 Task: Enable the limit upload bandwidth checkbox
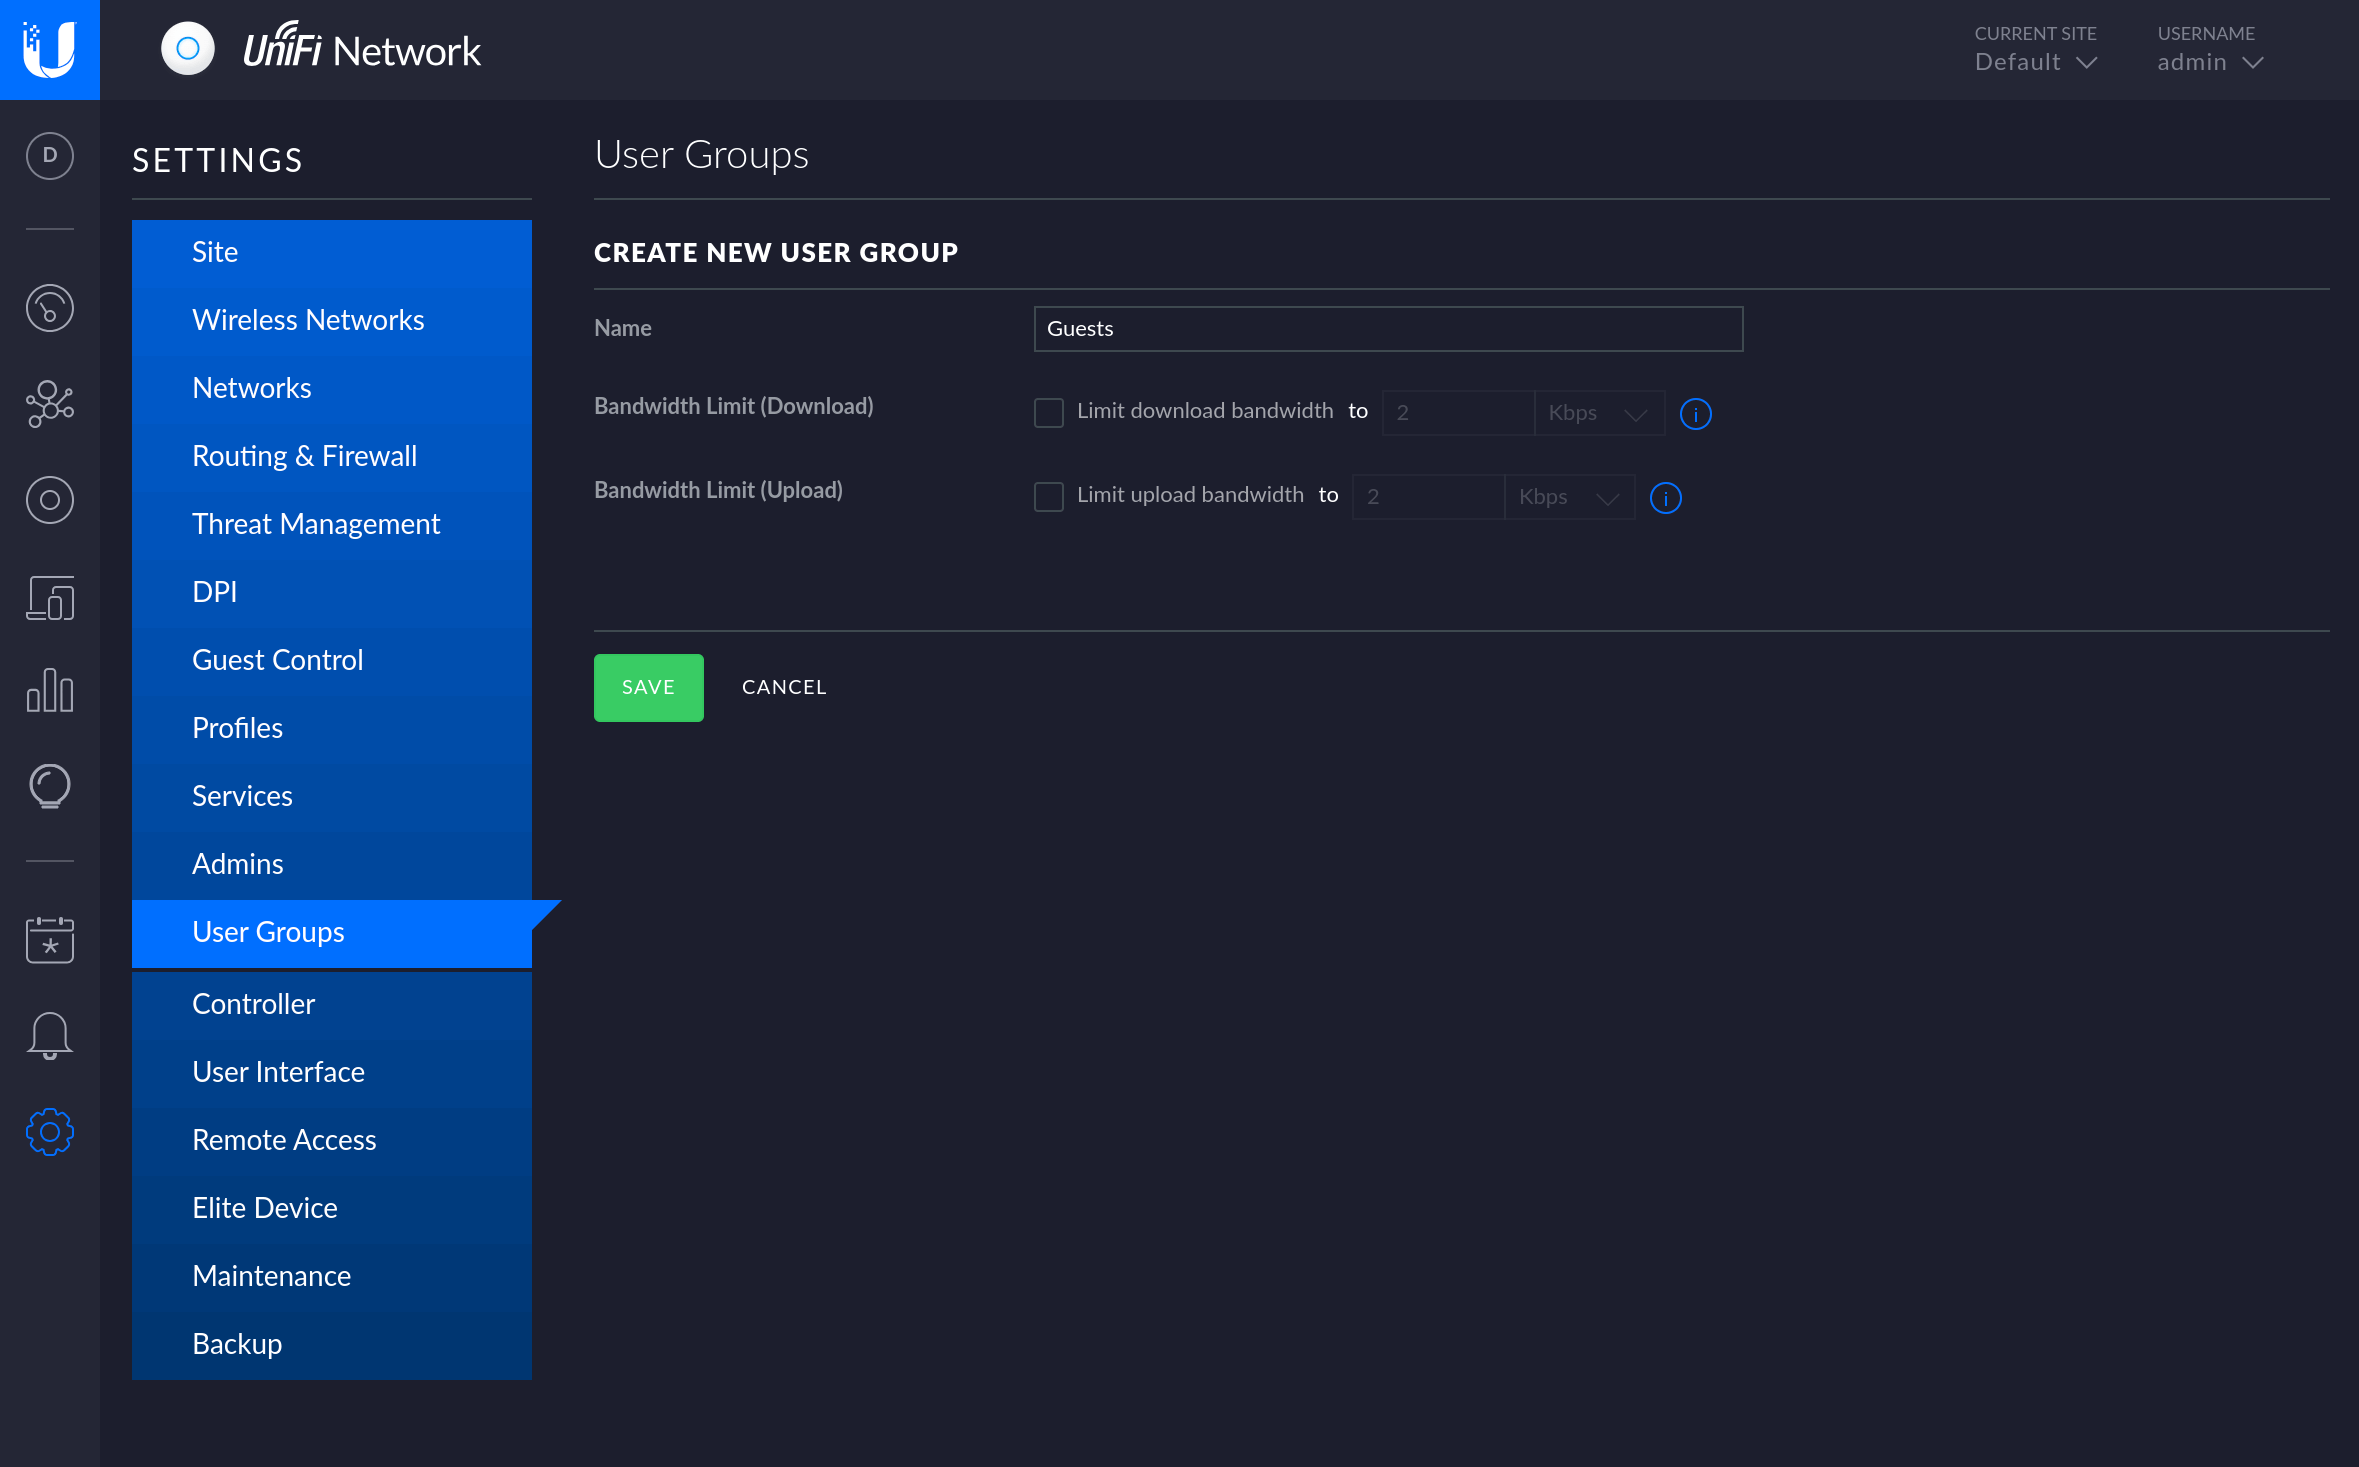1048,495
